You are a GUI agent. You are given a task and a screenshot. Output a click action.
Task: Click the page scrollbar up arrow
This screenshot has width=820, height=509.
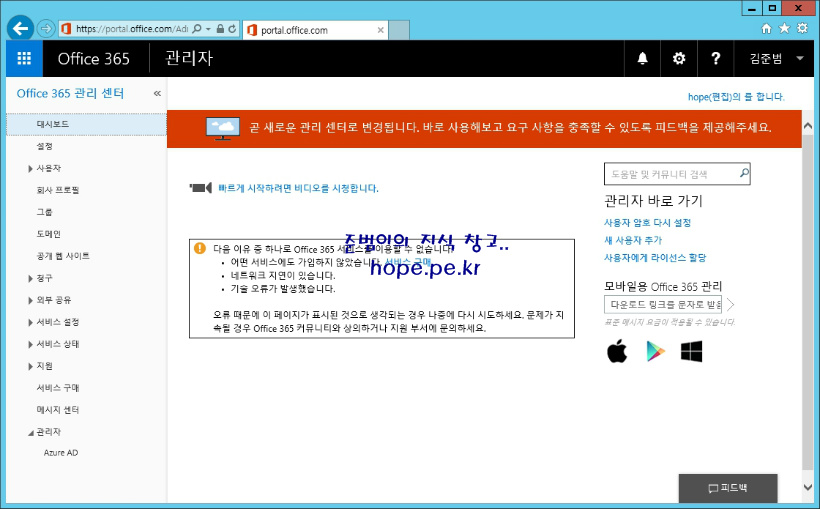pos(807,126)
